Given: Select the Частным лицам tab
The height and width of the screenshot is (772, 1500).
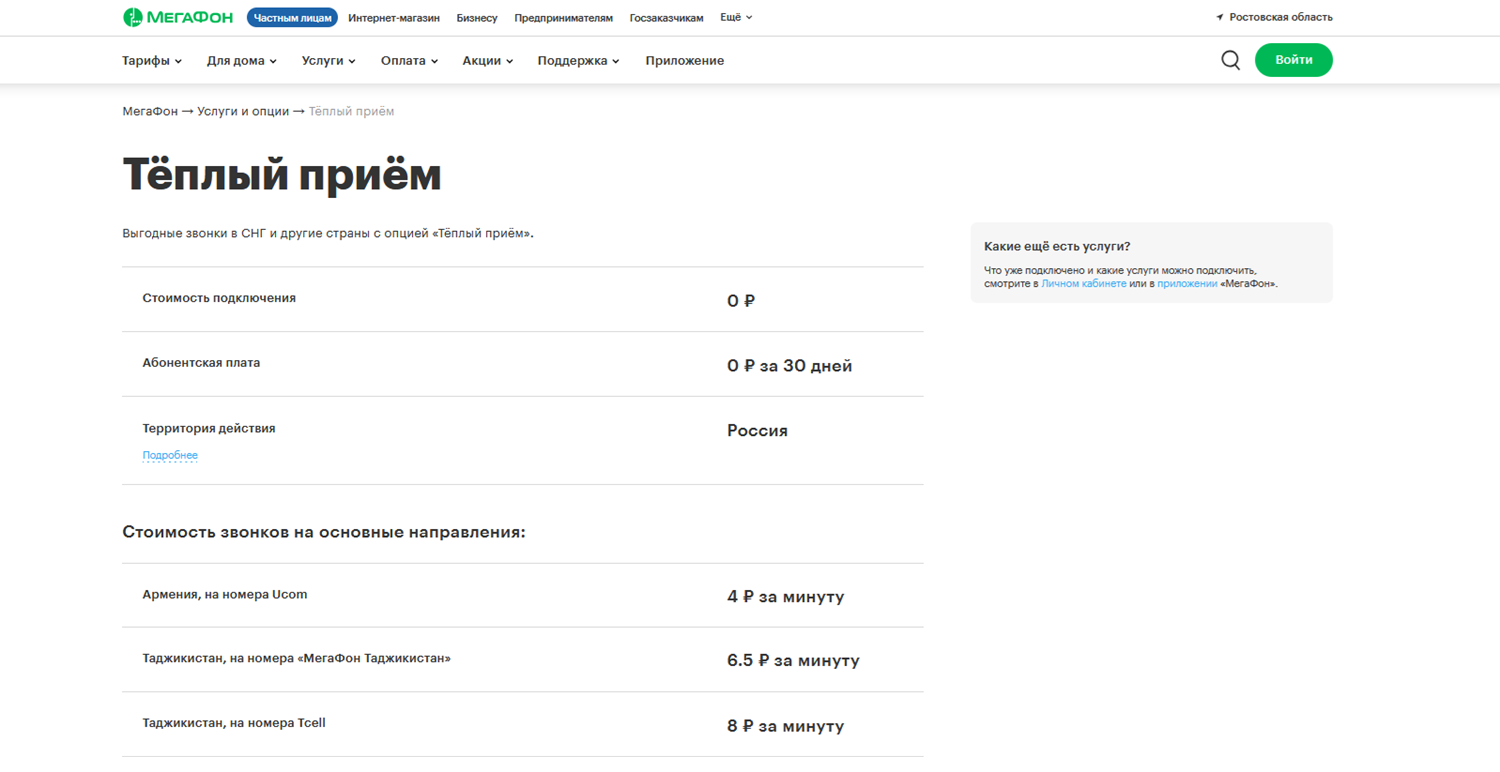Looking at the screenshot, I should click(x=292, y=18).
